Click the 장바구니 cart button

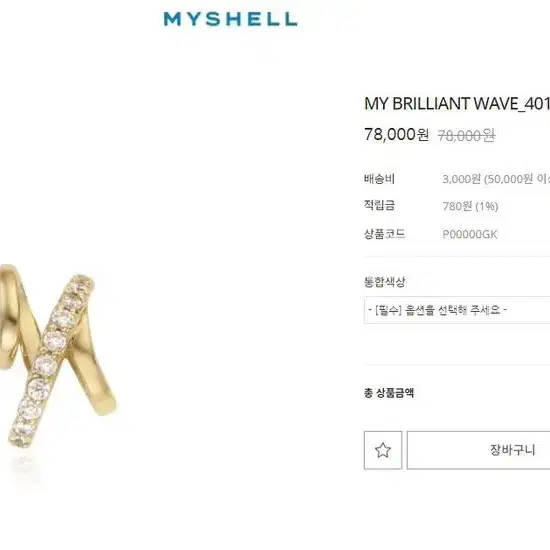(478, 450)
